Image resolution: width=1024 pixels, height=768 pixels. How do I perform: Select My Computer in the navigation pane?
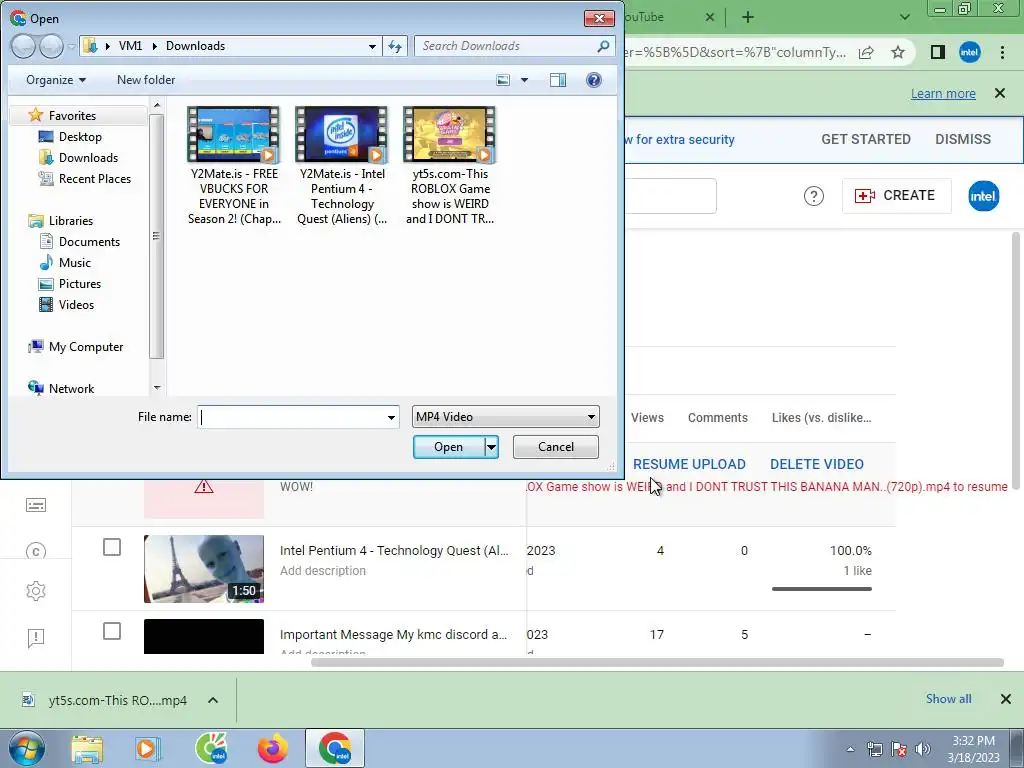[86, 347]
